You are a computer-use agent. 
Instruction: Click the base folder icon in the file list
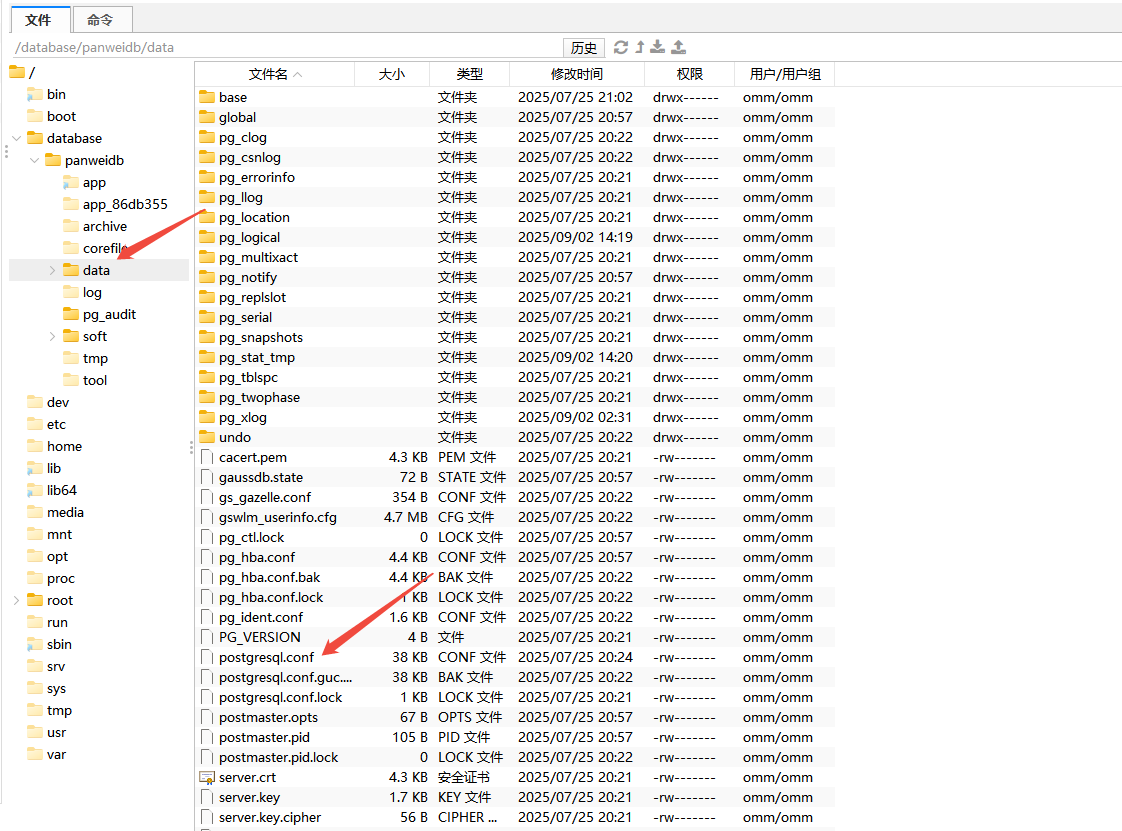(x=207, y=97)
